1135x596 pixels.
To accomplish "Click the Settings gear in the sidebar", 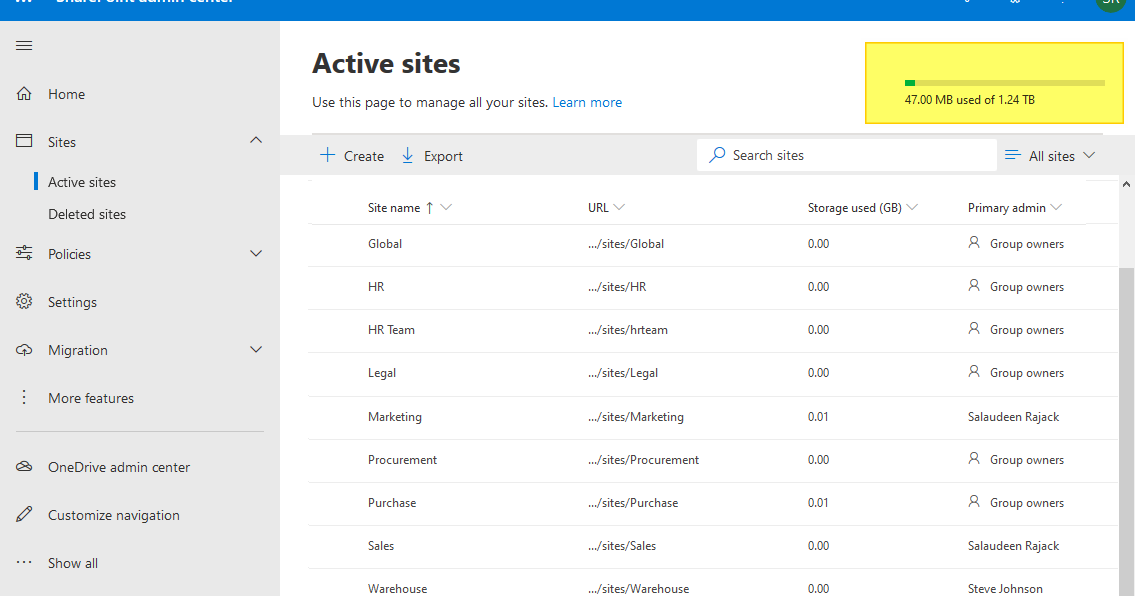I will coord(23,301).
